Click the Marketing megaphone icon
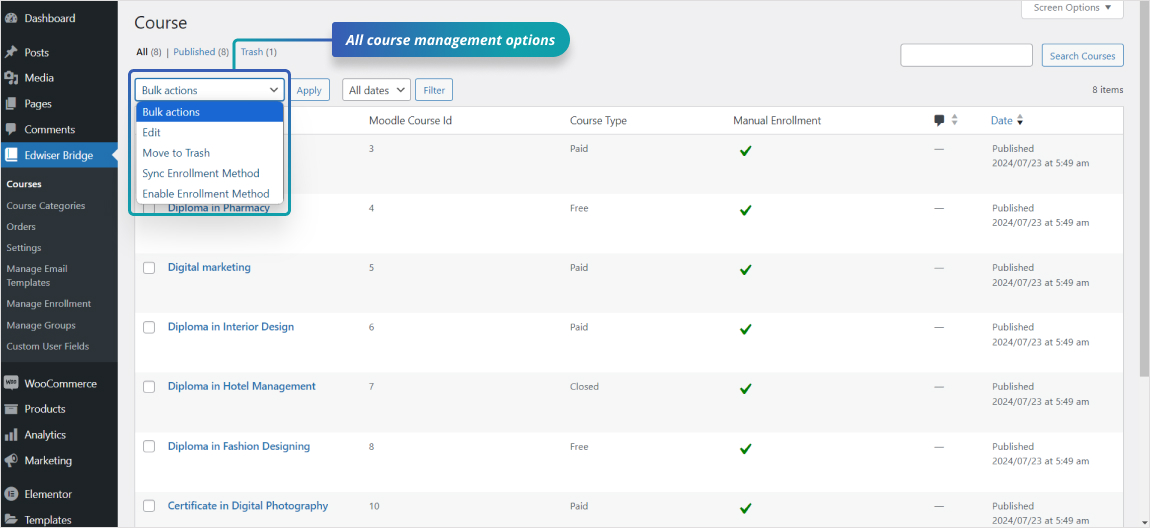Screen dimensions: 1150x528 [x=11, y=461]
